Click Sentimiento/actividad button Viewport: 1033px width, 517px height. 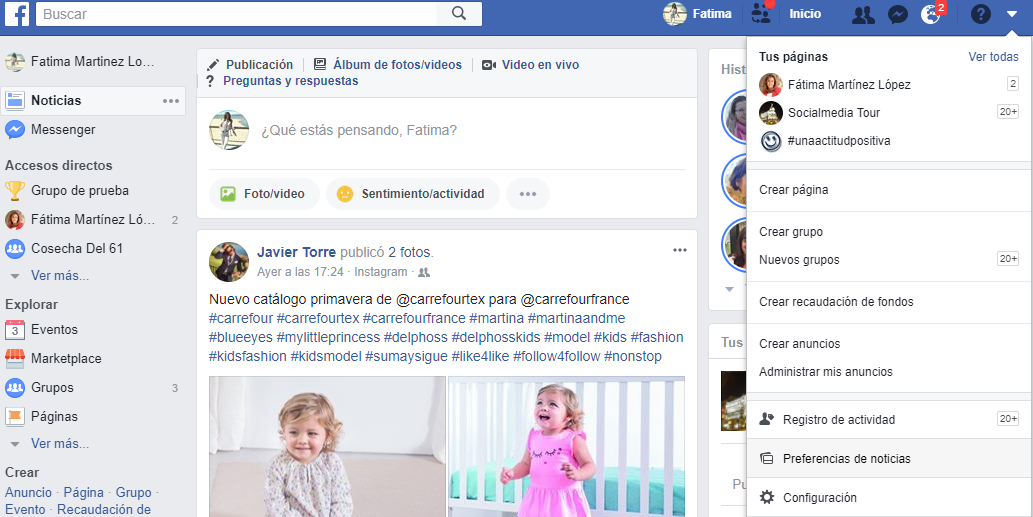pyautogui.click(x=412, y=194)
